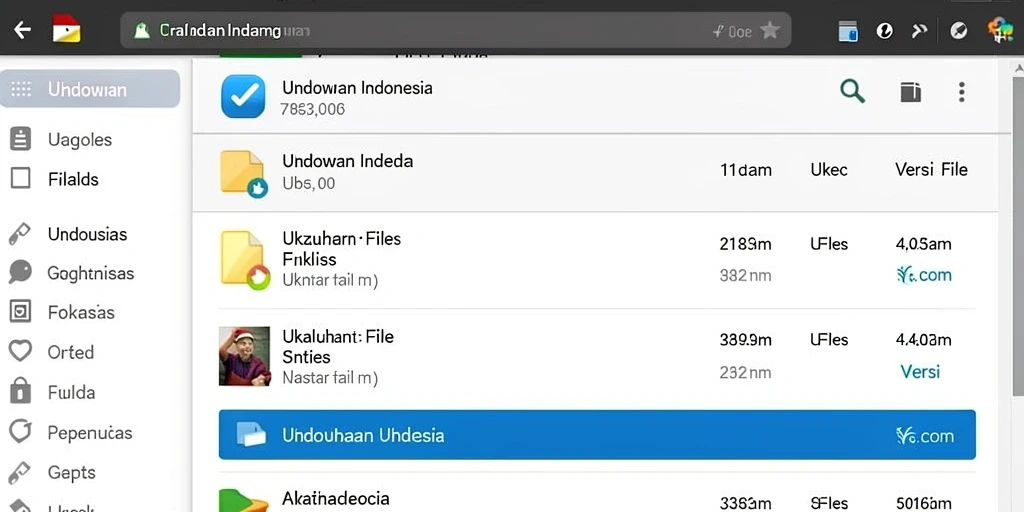Toggle the blue checkmark beside Undowan Indonesia
1024x512 pixels.
(x=243, y=96)
